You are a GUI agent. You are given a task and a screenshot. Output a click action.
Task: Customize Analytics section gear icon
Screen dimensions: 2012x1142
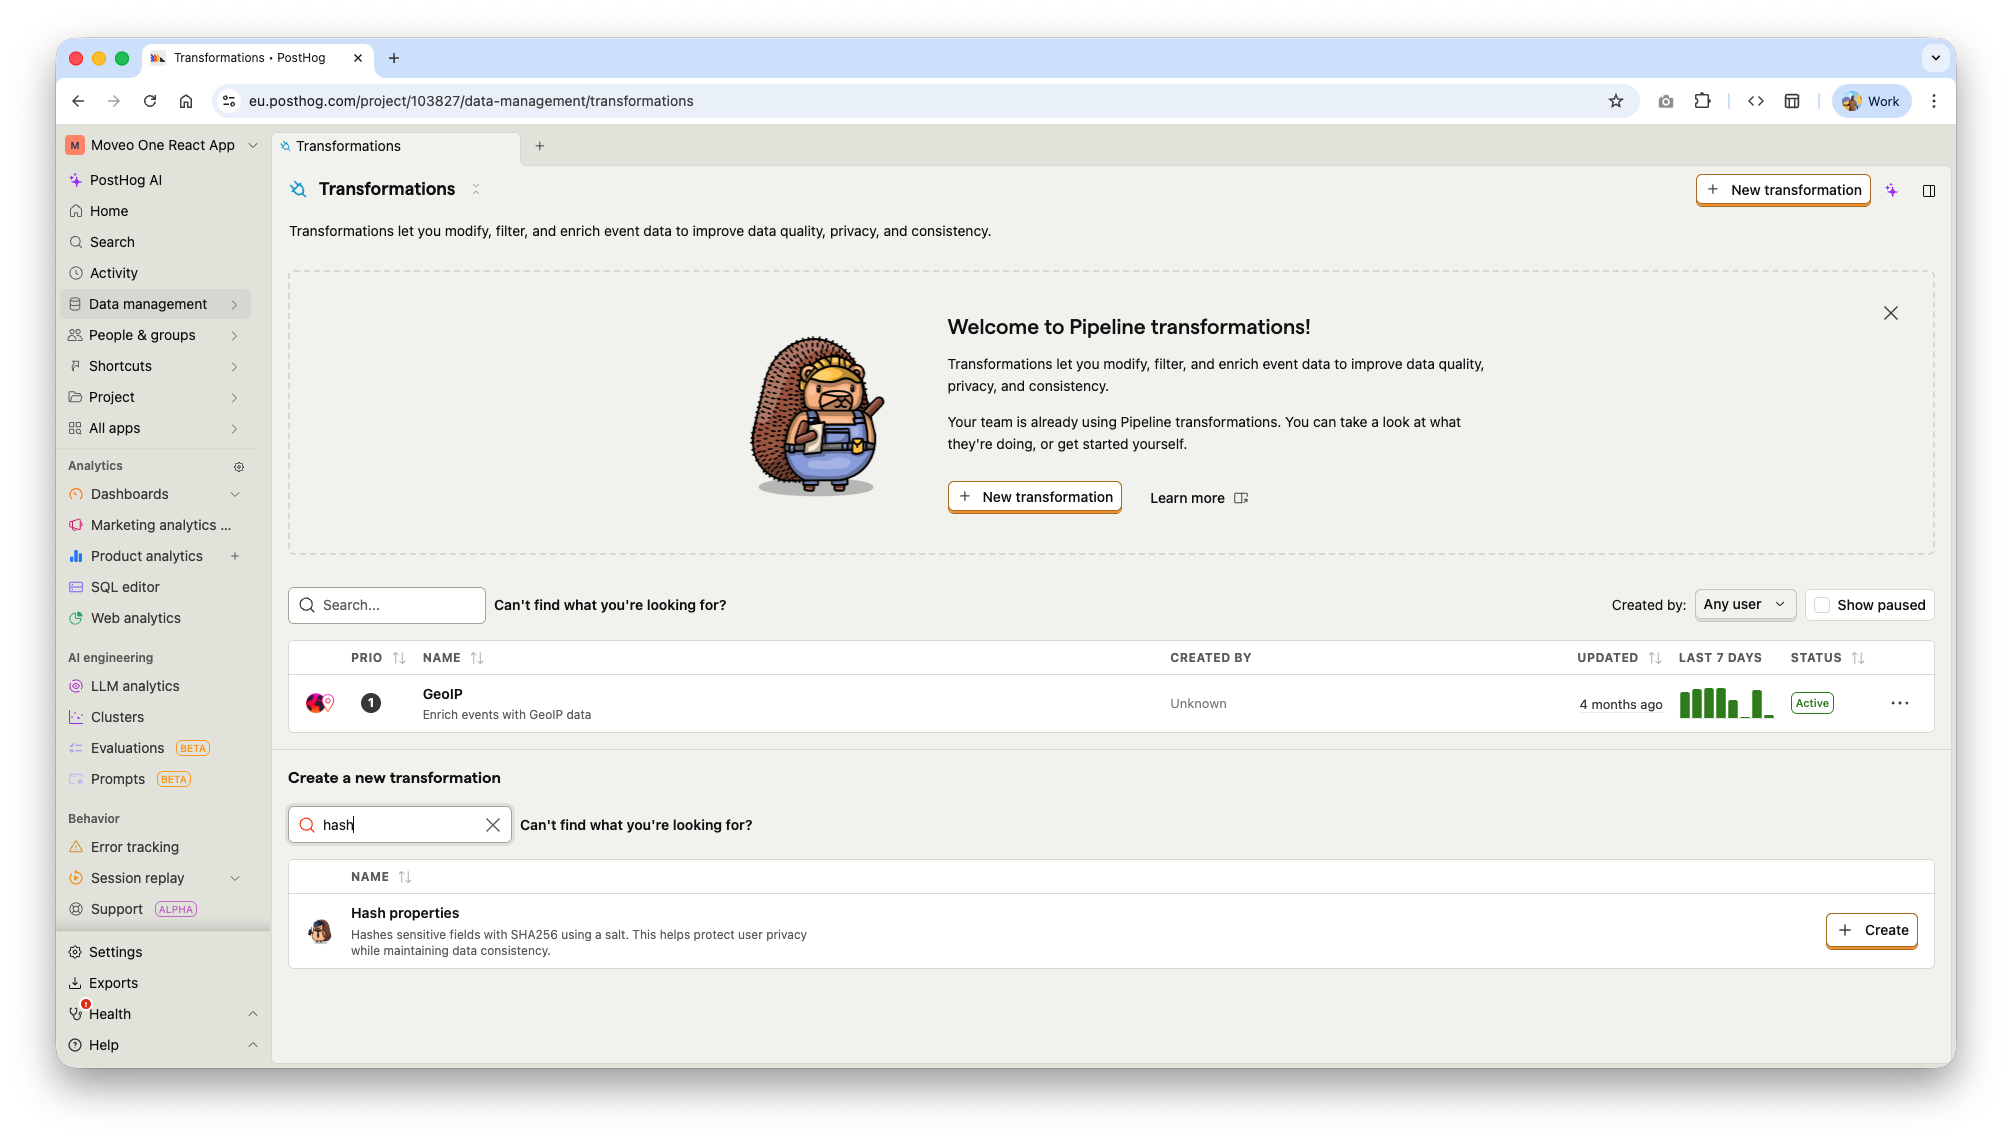click(239, 467)
